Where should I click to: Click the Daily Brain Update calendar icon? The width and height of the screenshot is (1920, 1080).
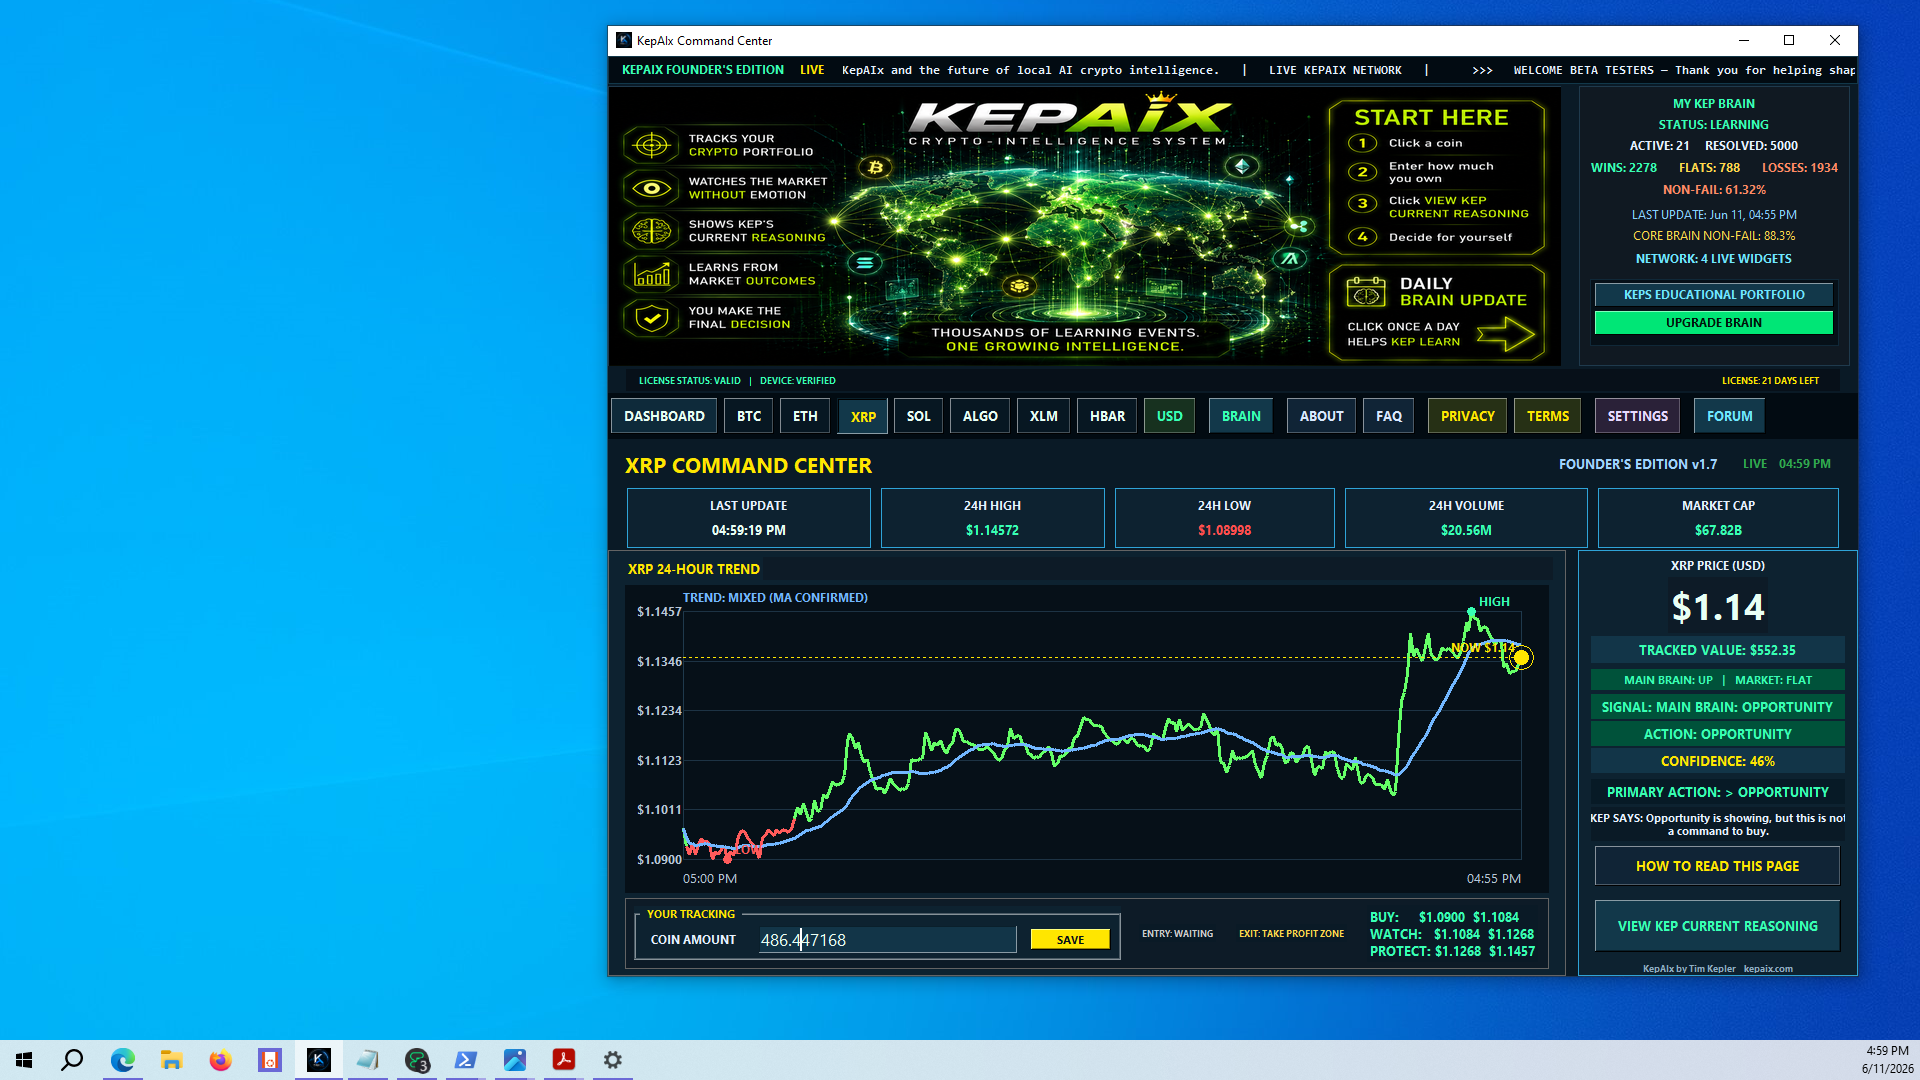(x=1365, y=292)
